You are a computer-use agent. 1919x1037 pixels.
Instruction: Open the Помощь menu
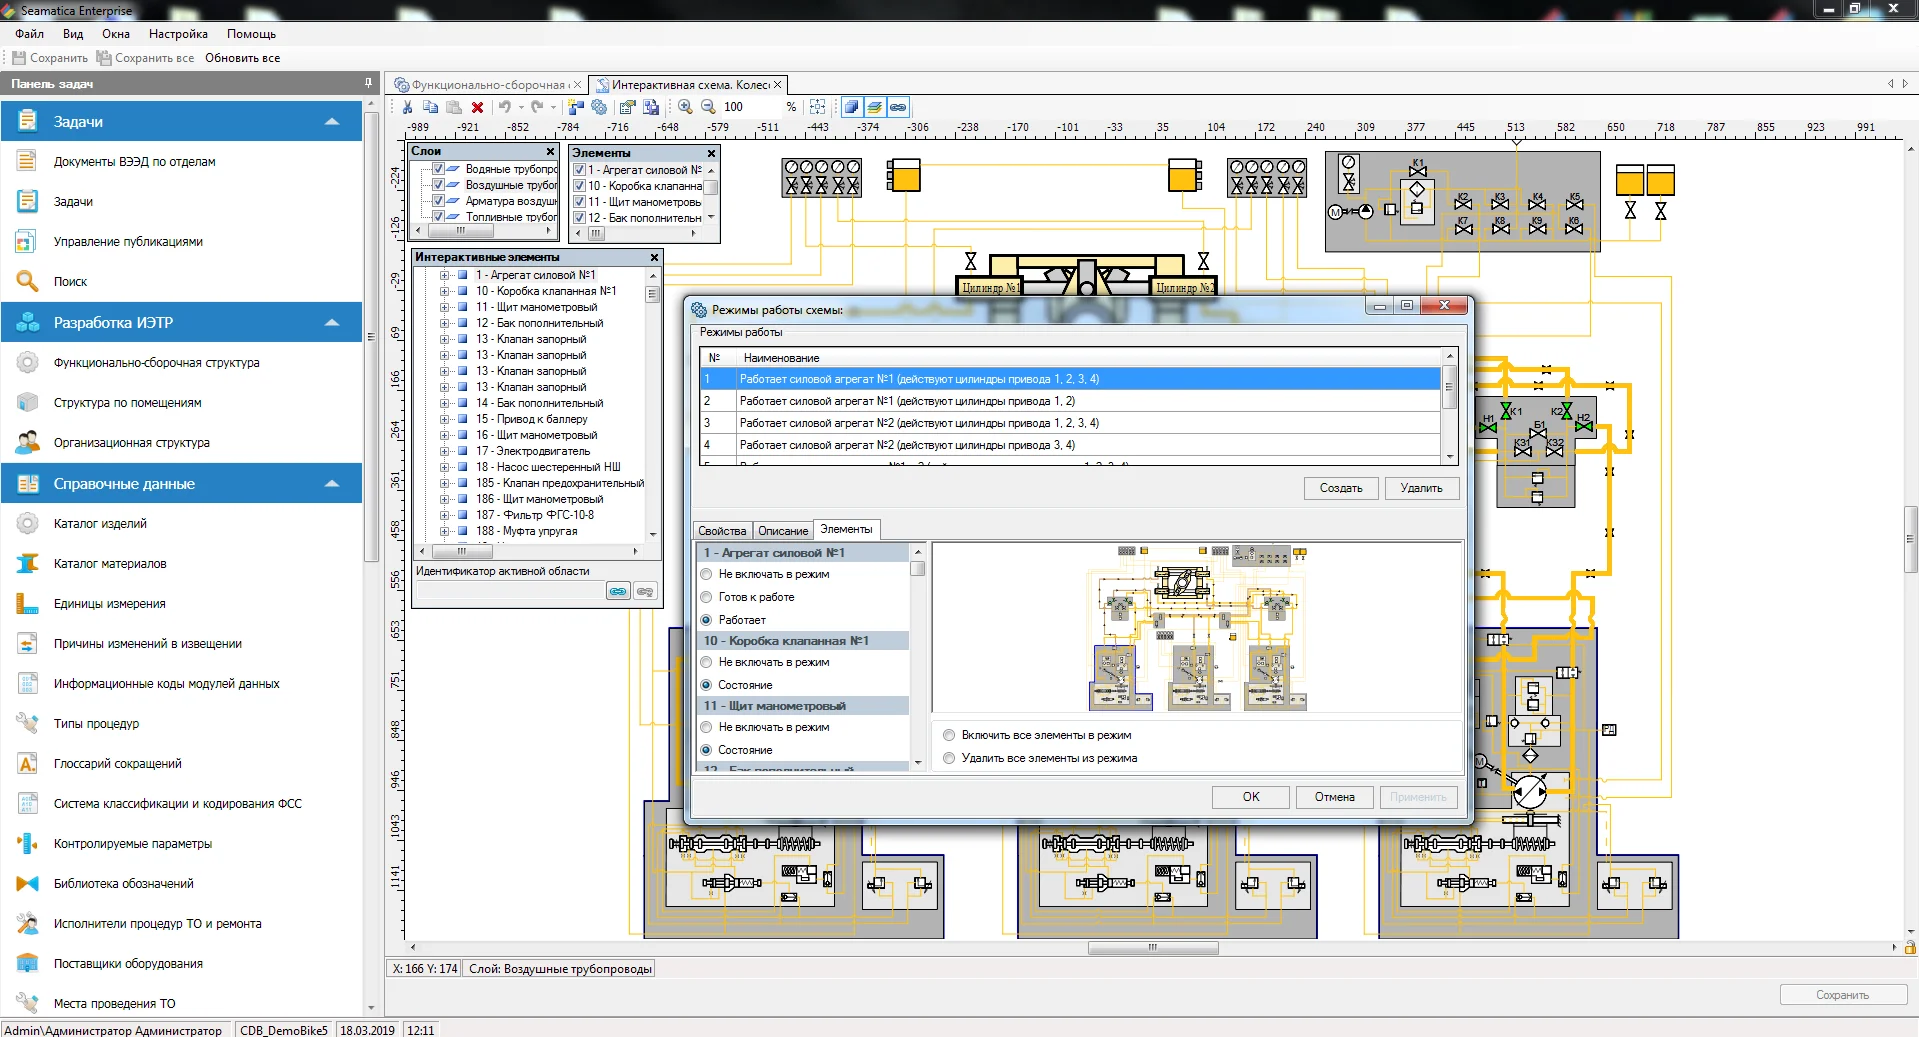coord(251,34)
